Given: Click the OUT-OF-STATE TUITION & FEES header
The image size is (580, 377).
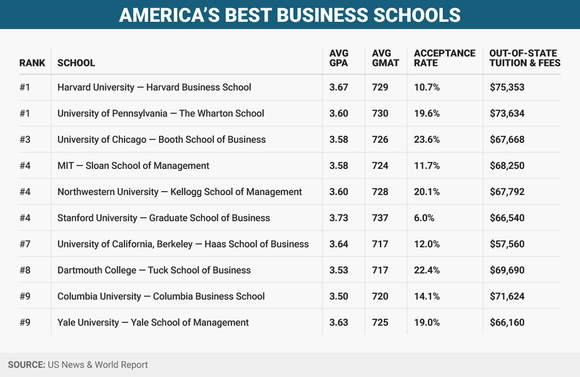Looking at the screenshot, I should tap(525, 58).
